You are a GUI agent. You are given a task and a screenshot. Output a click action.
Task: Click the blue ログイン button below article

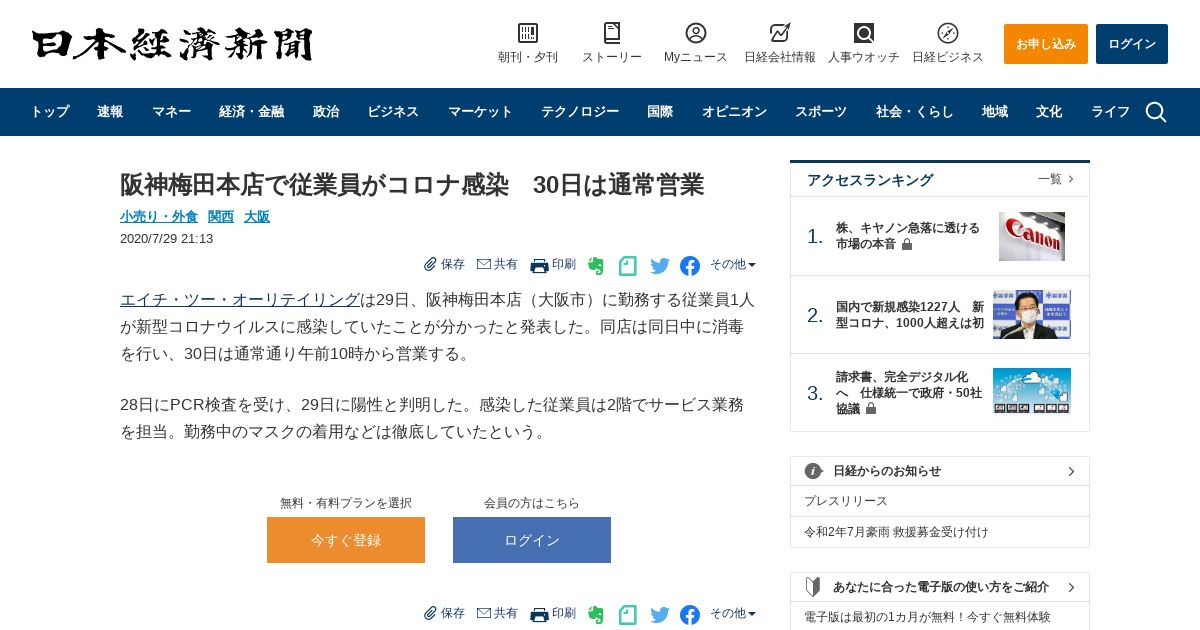click(532, 540)
